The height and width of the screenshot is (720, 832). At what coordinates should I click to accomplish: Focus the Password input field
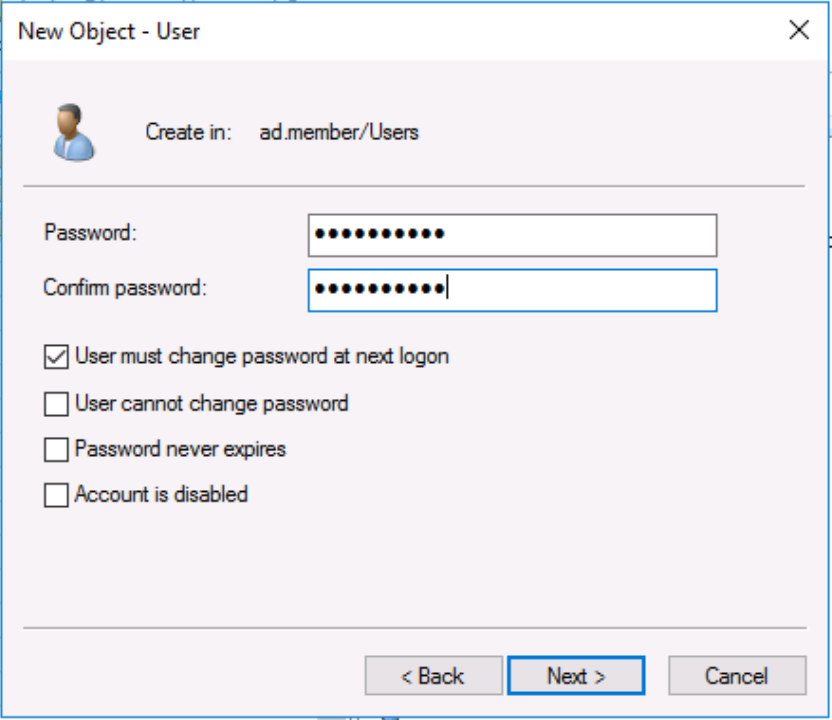pyautogui.click(x=512, y=235)
